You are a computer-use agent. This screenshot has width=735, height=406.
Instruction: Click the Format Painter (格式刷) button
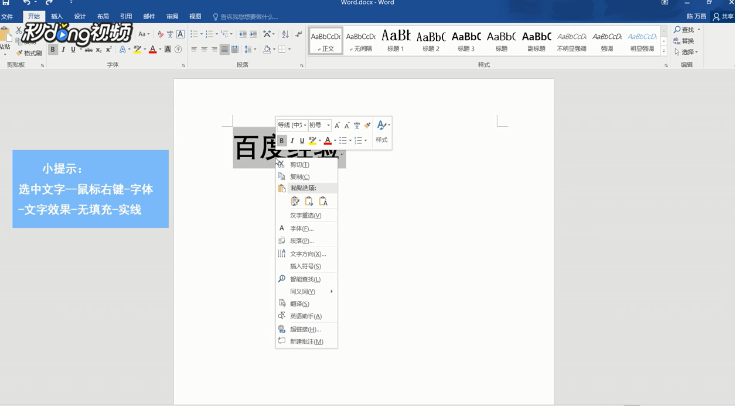pyautogui.click(x=30, y=53)
